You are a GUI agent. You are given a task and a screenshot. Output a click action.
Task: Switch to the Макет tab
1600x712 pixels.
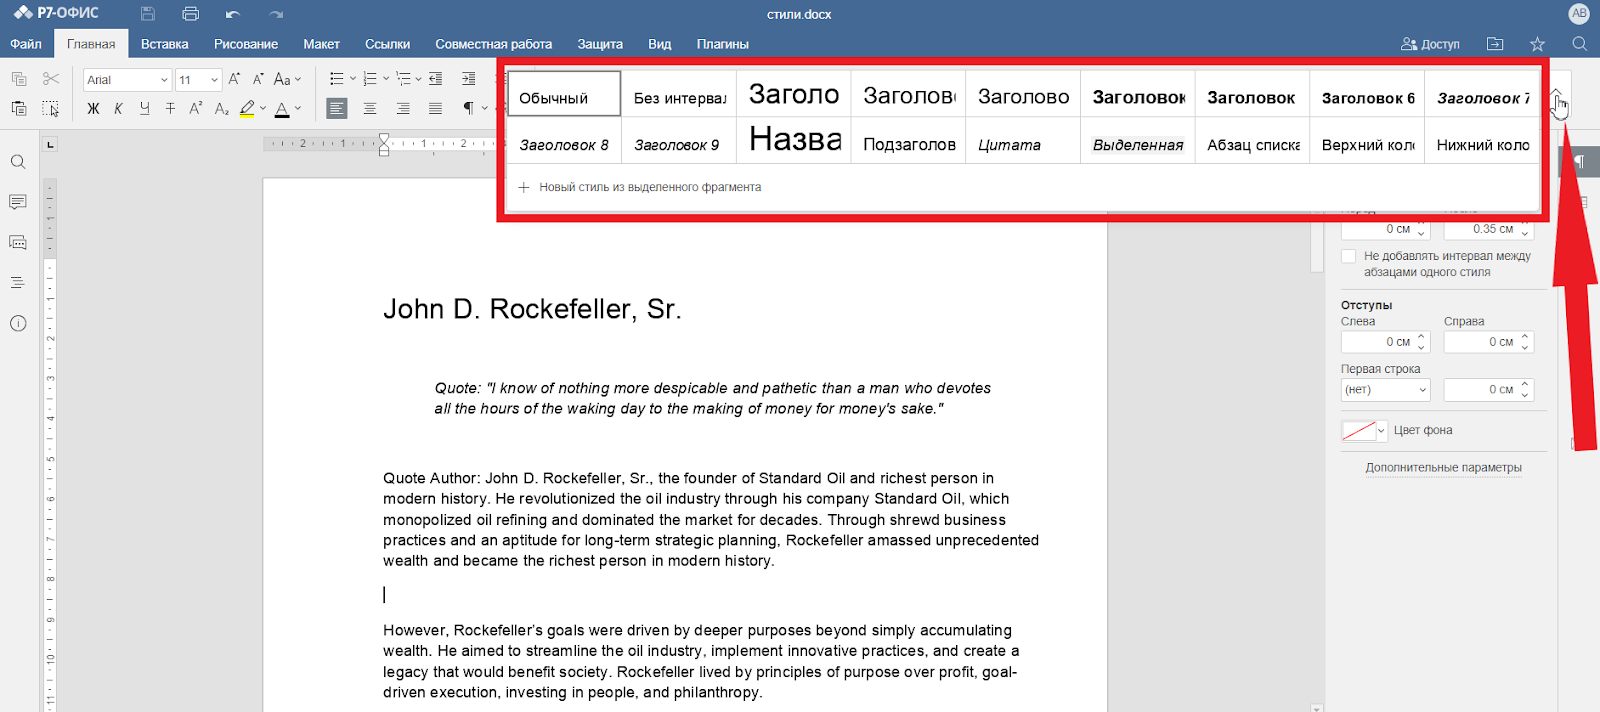click(322, 44)
